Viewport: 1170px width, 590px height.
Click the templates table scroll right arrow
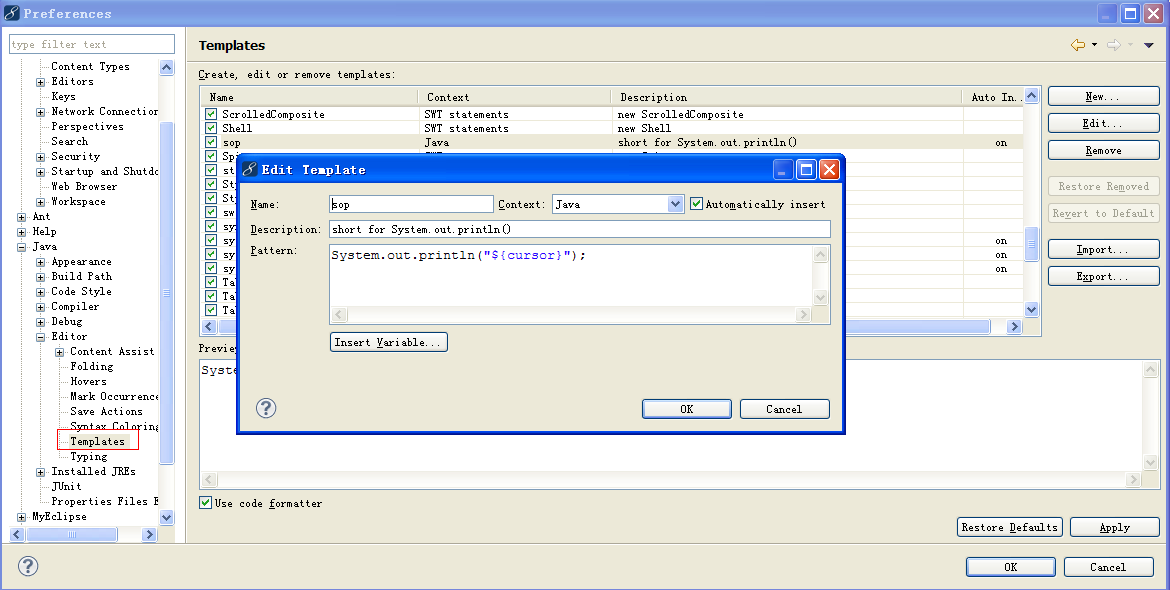pyautogui.click(x=1014, y=327)
